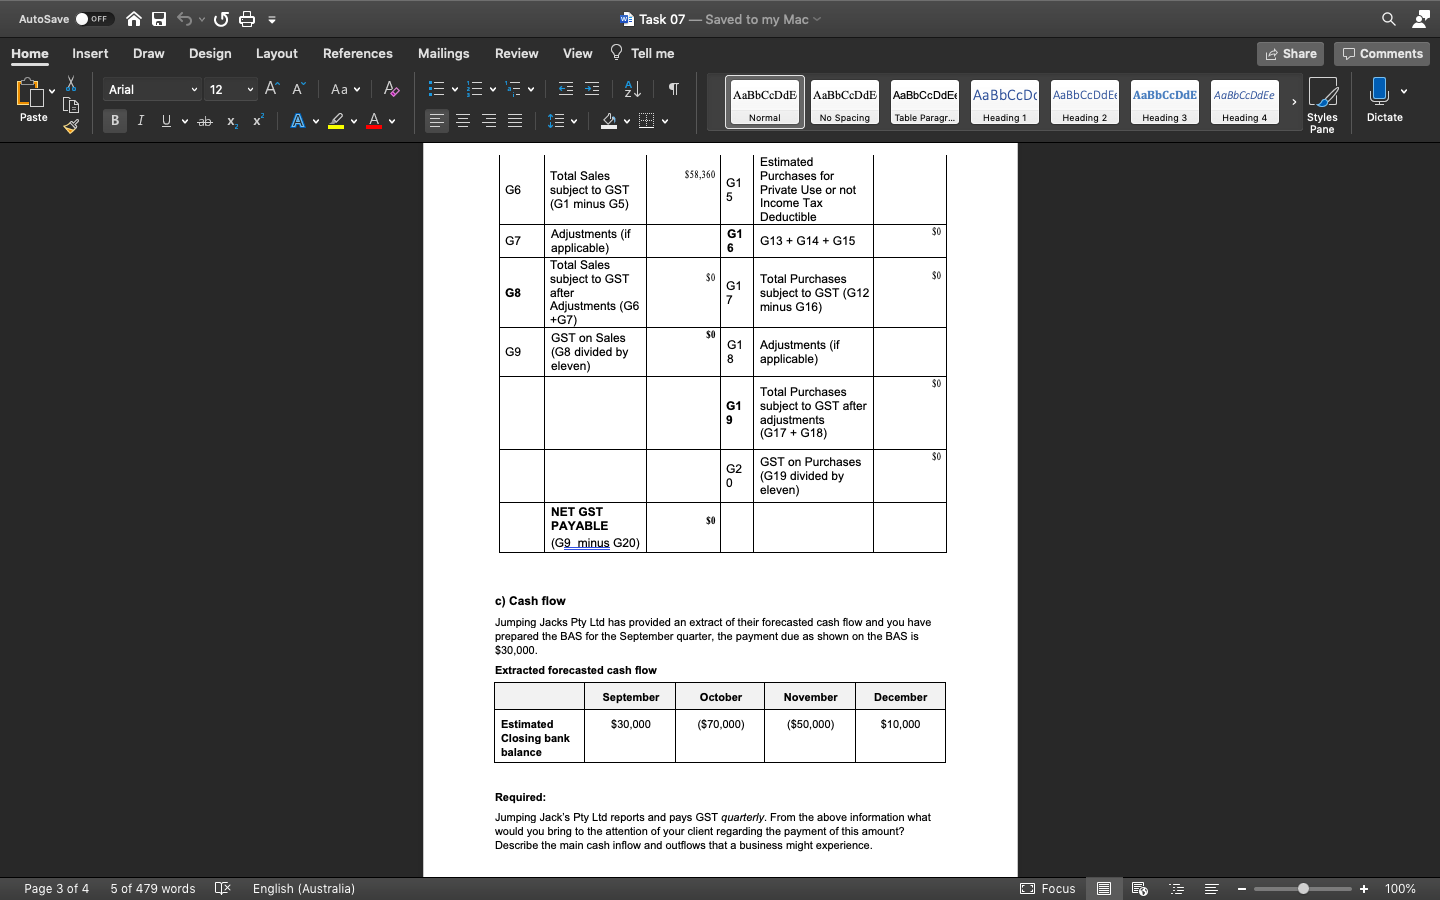Viewport: 1440px width, 900px height.
Task: Click the Share button
Action: tap(1290, 53)
